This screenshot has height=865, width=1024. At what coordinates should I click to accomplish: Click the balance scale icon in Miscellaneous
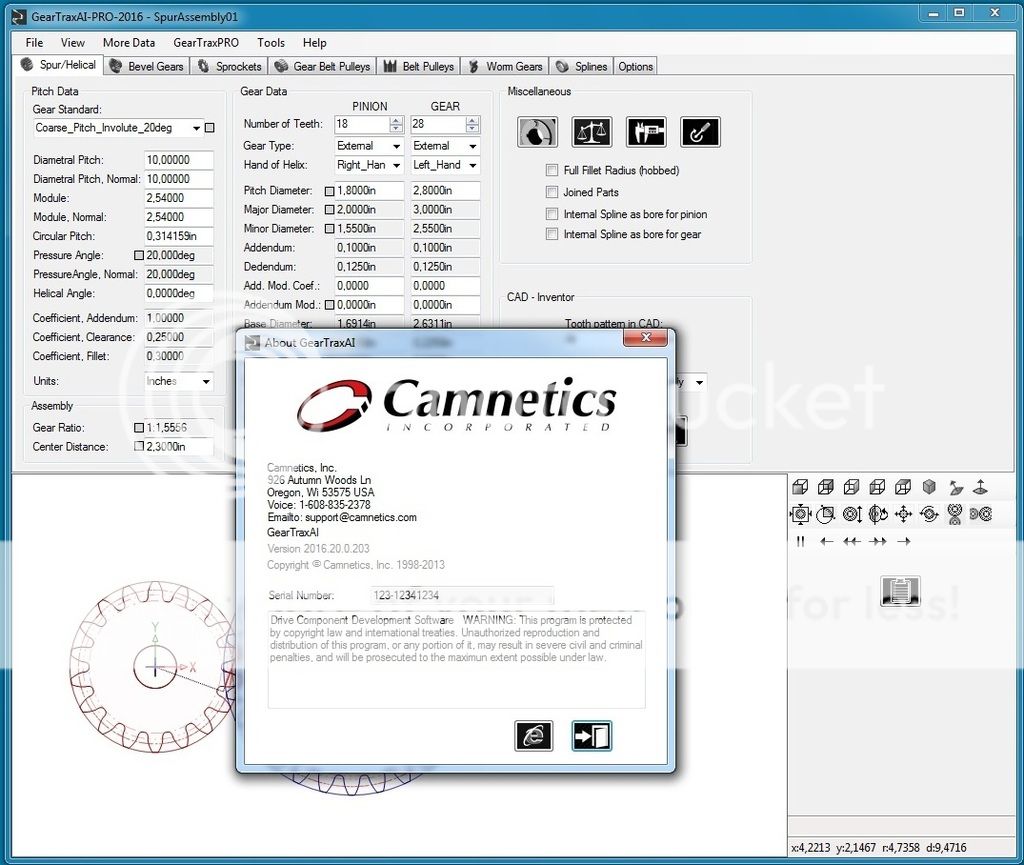point(592,132)
